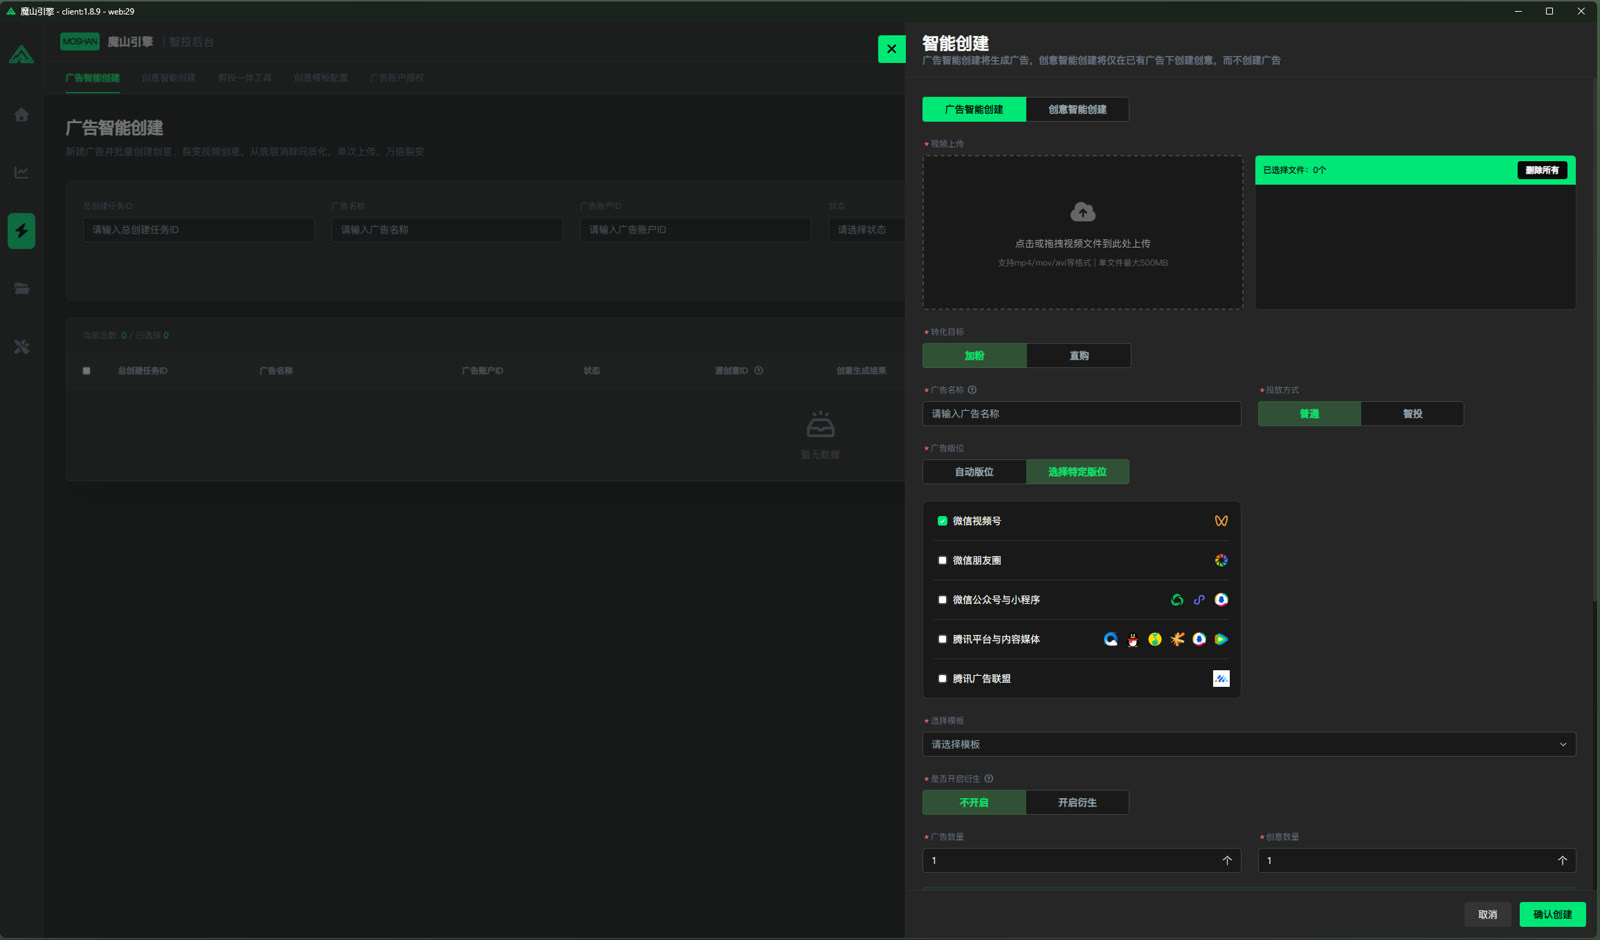
Task: Click the cloud upload icon in video dropzone
Action: tap(1083, 212)
